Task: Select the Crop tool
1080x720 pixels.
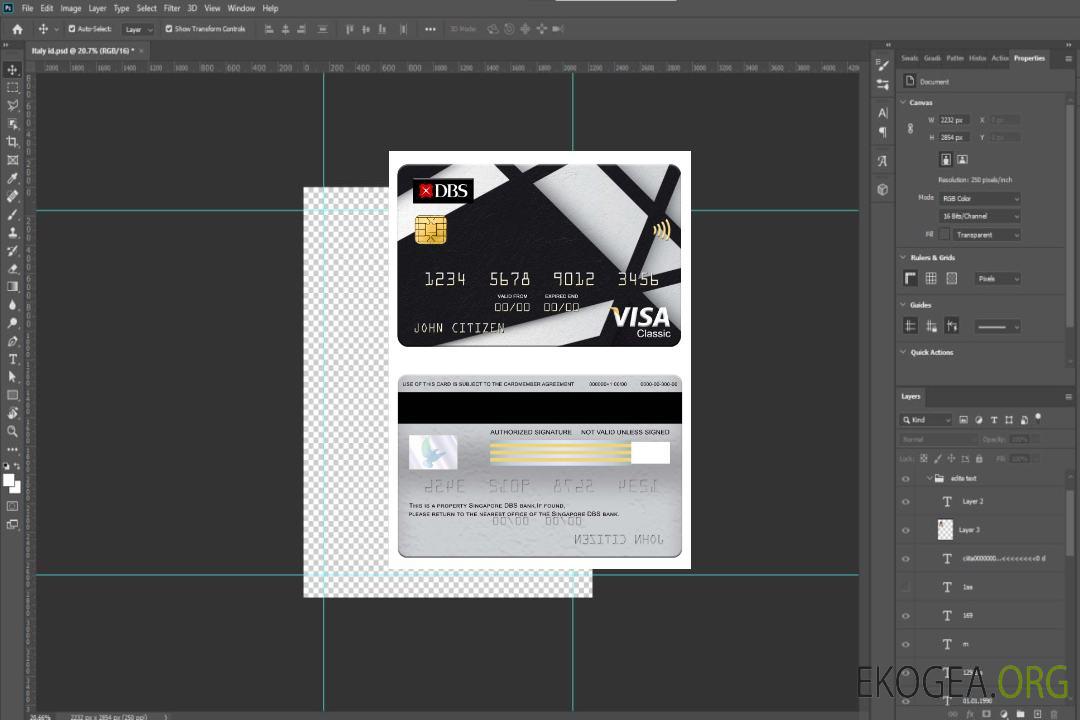Action: 12,142
